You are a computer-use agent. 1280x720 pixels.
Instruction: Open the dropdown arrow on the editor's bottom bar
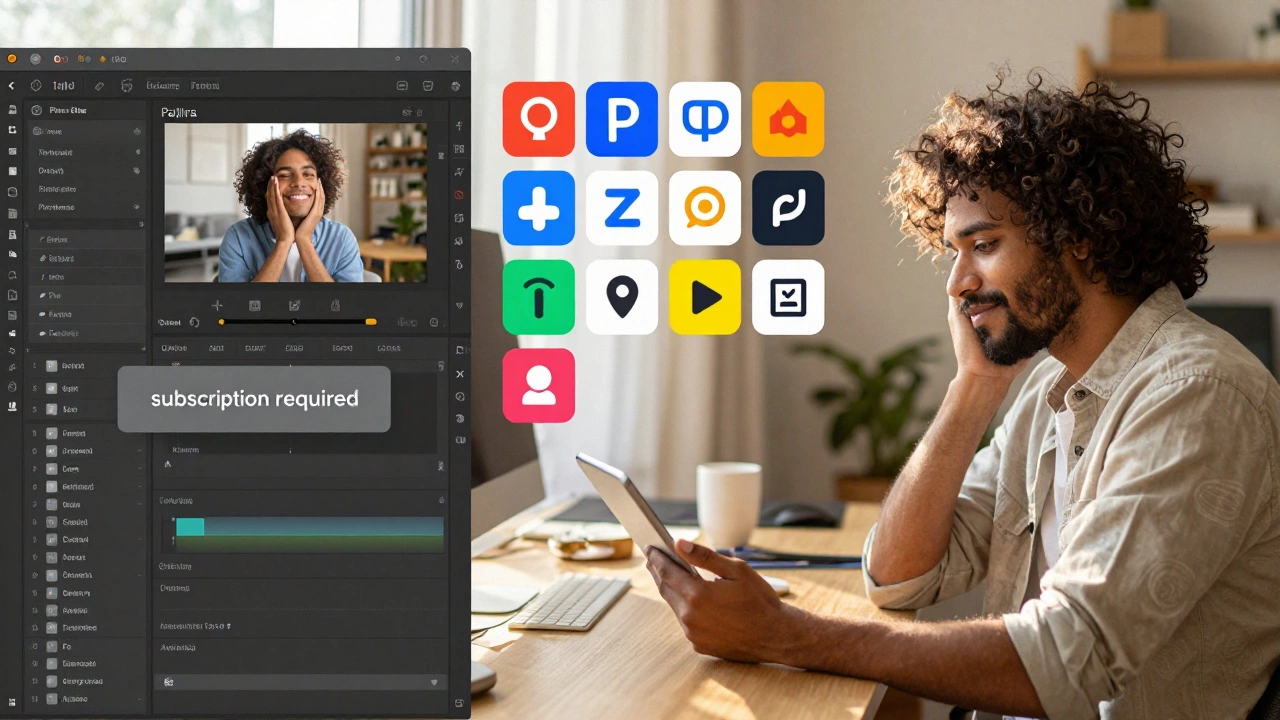tap(434, 682)
